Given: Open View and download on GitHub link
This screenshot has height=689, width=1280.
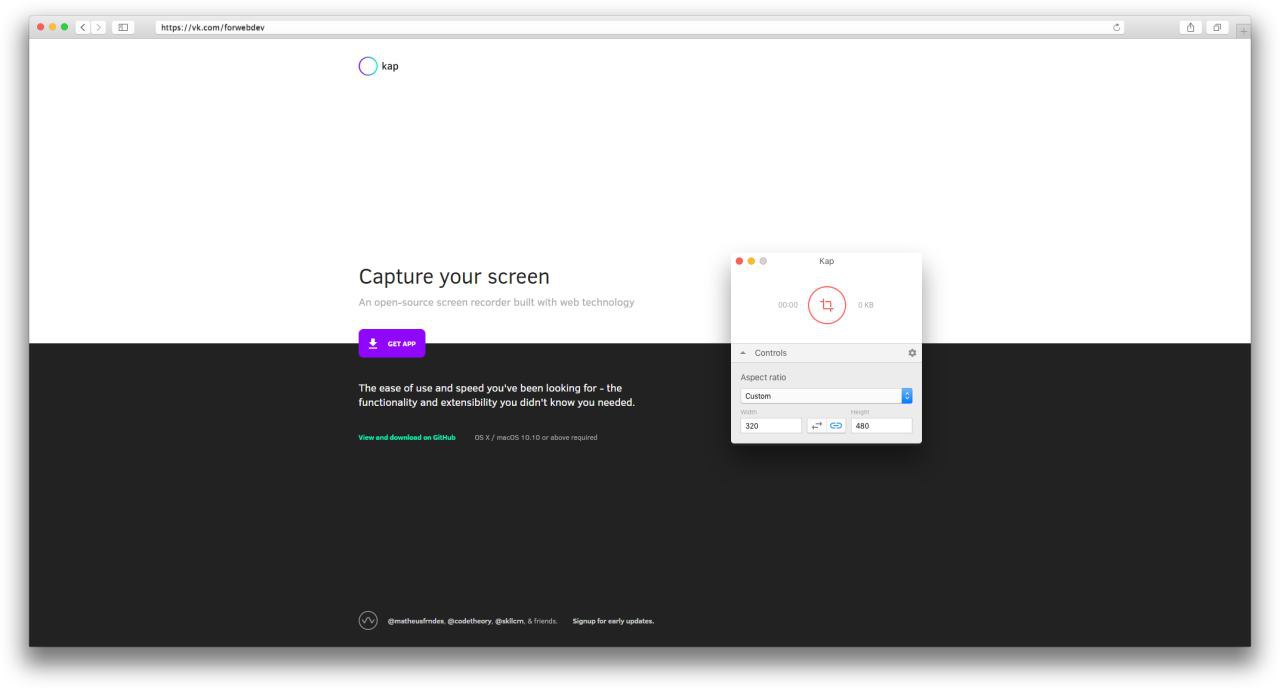Looking at the screenshot, I should [x=407, y=437].
